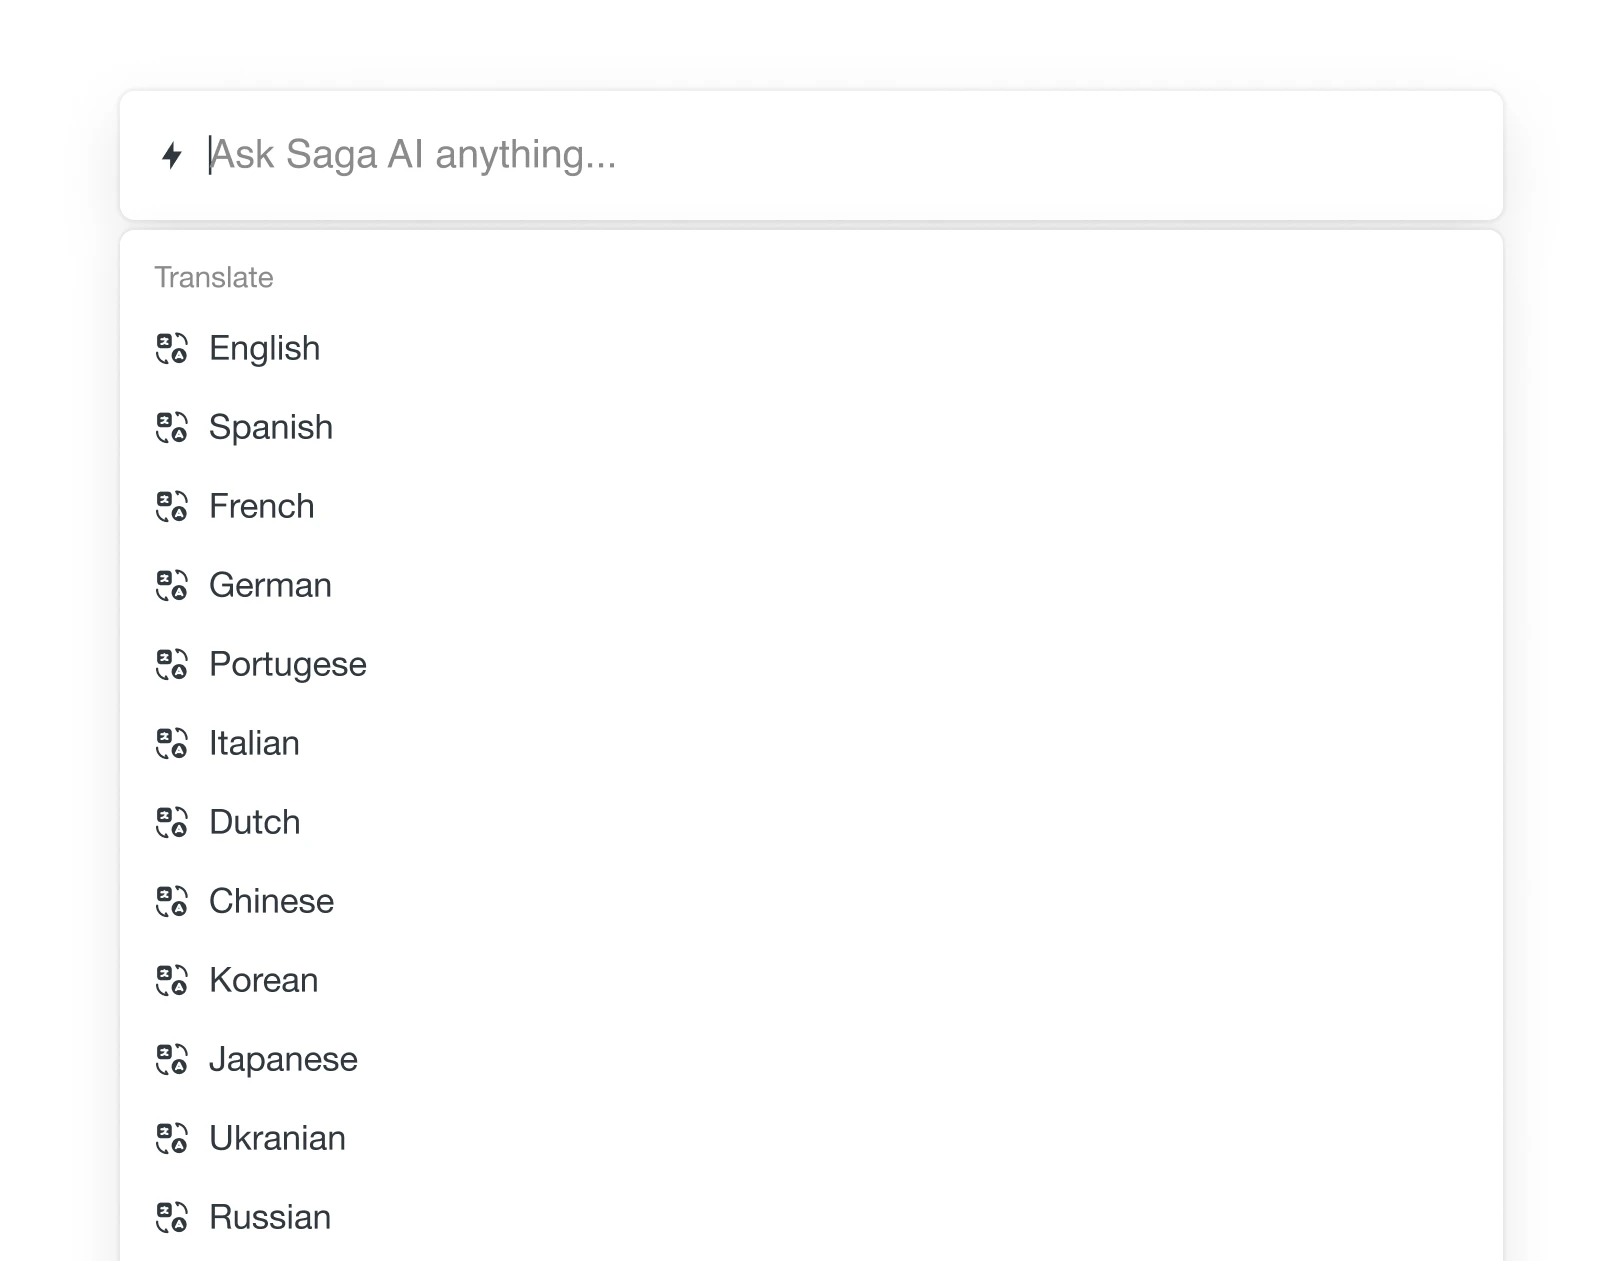The height and width of the screenshot is (1261, 1620).
Task: Click the translate icon next to Chinese
Action: coord(172,902)
